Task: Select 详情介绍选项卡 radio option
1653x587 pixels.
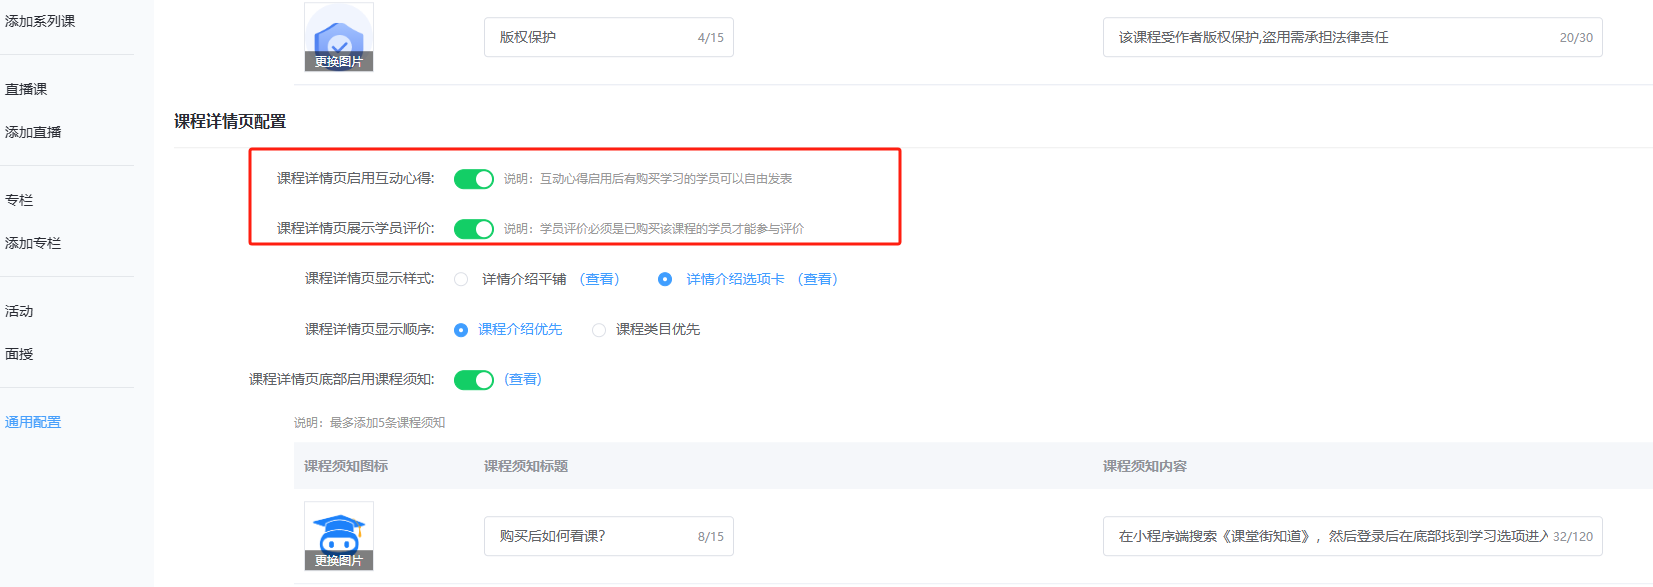Action: [x=665, y=280]
